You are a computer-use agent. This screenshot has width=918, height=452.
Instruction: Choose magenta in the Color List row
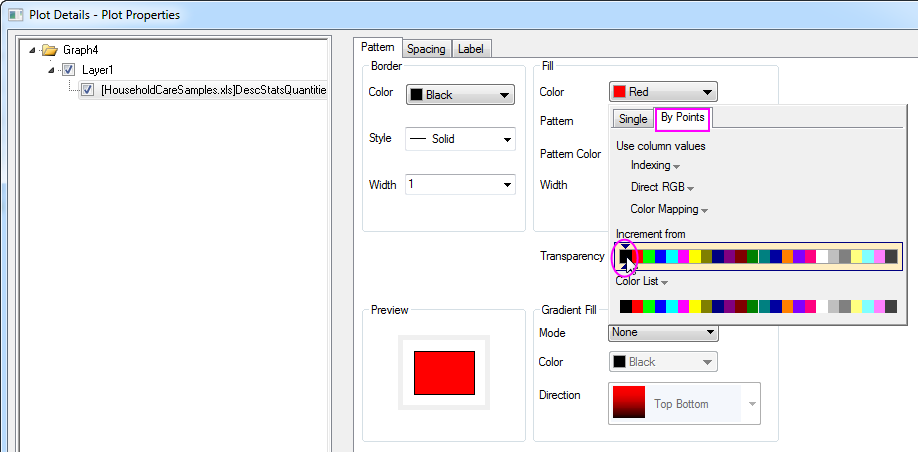pyautogui.click(x=683, y=306)
